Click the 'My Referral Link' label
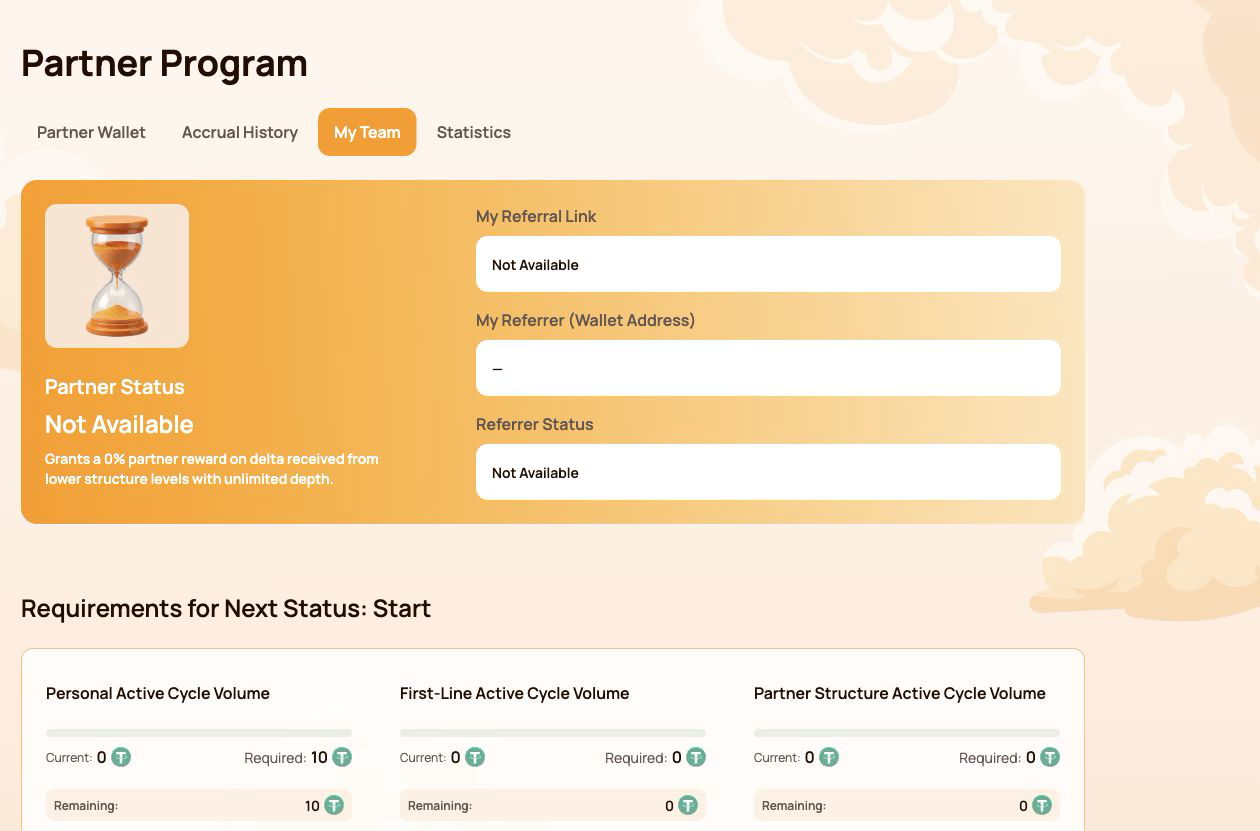This screenshot has height=831, width=1260. [x=536, y=216]
